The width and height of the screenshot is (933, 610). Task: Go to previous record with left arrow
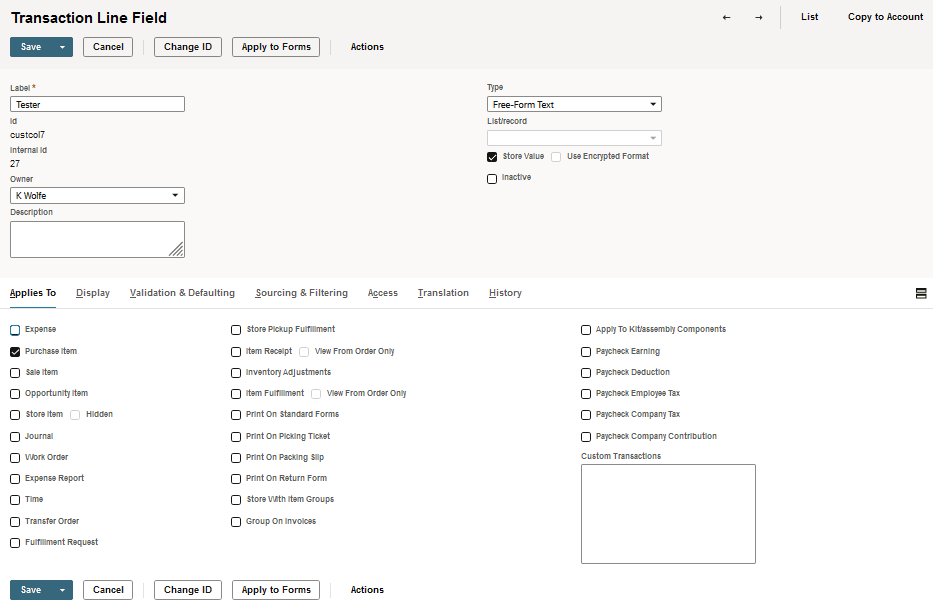[726, 17]
